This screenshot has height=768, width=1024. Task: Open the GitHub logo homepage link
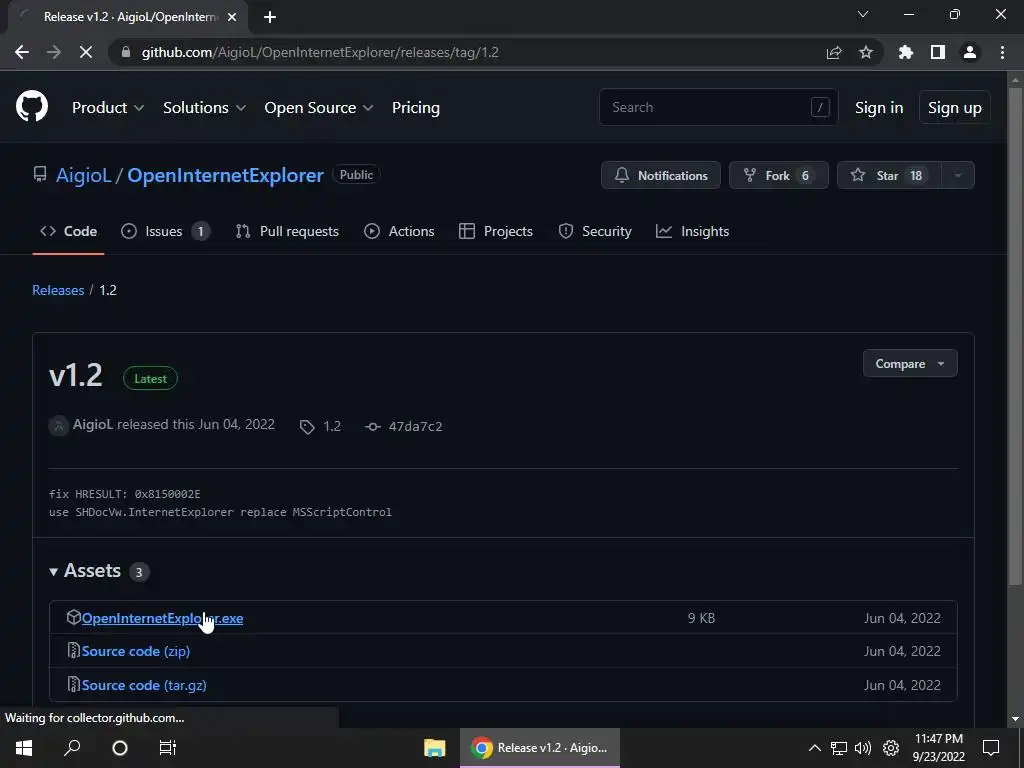pos(31,107)
